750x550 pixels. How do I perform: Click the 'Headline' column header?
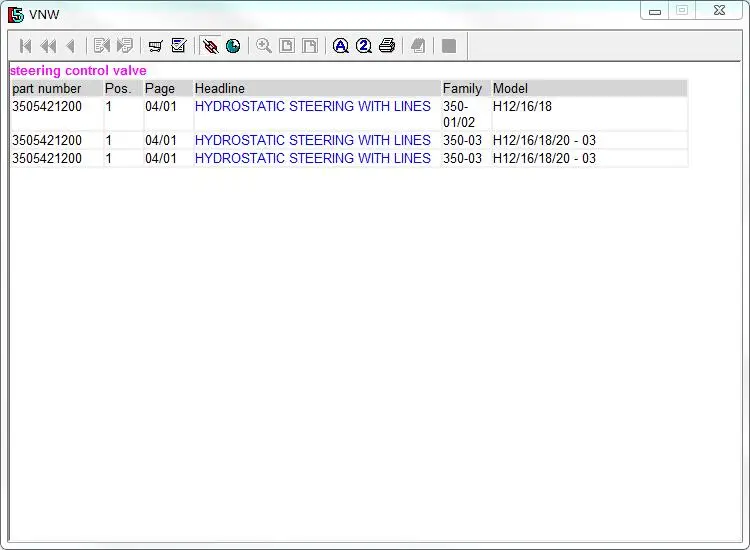[x=317, y=88]
